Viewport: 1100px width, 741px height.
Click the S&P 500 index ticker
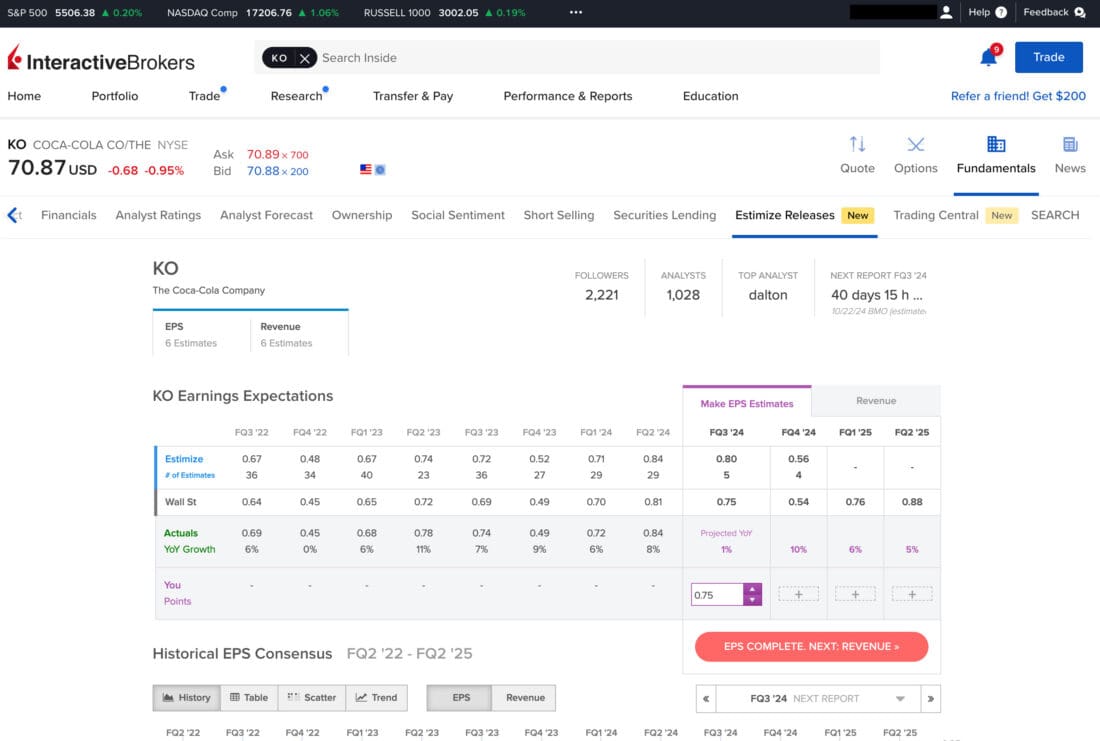tap(74, 13)
